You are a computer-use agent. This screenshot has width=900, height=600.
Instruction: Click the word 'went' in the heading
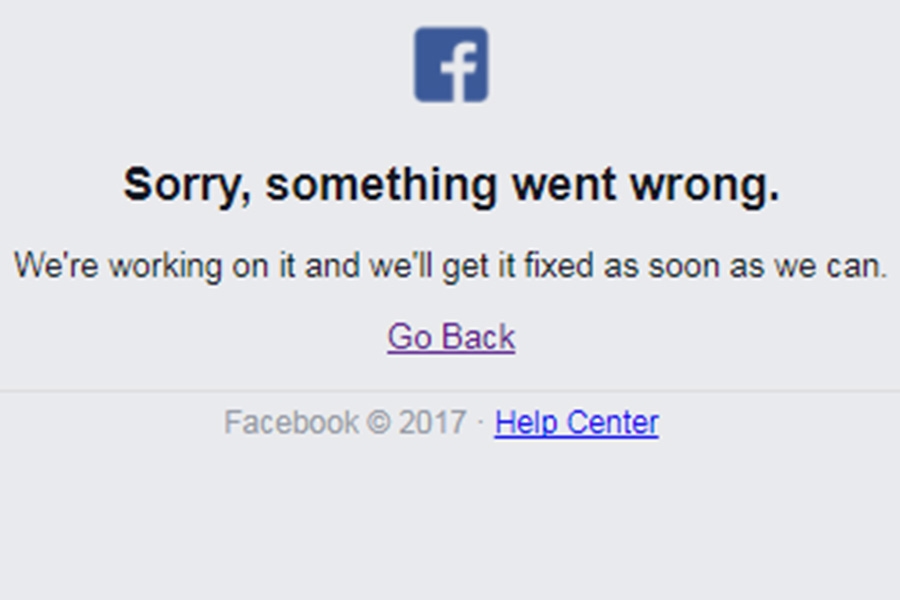[x=564, y=187]
